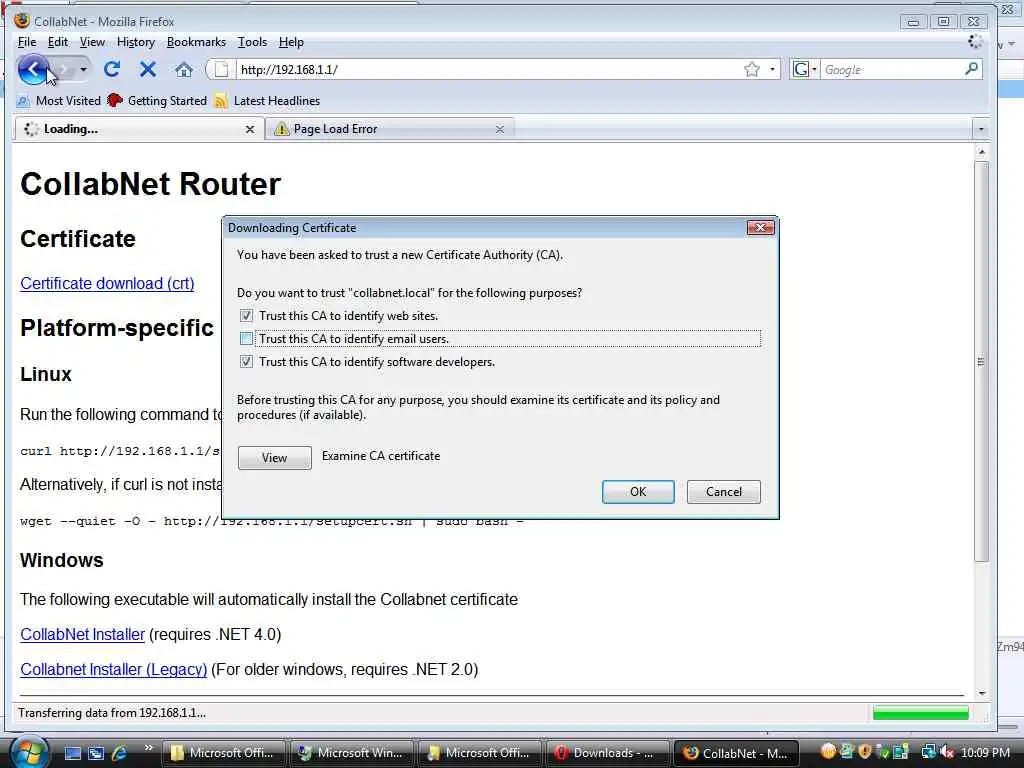Open Latest Headlines feed bookmark

coord(267,101)
